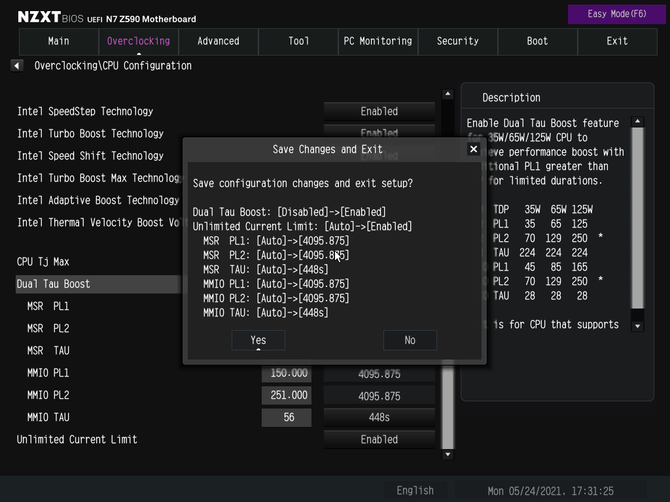Cancel saving with the No button
Screen dimensions: 670x502
pos(410,340)
